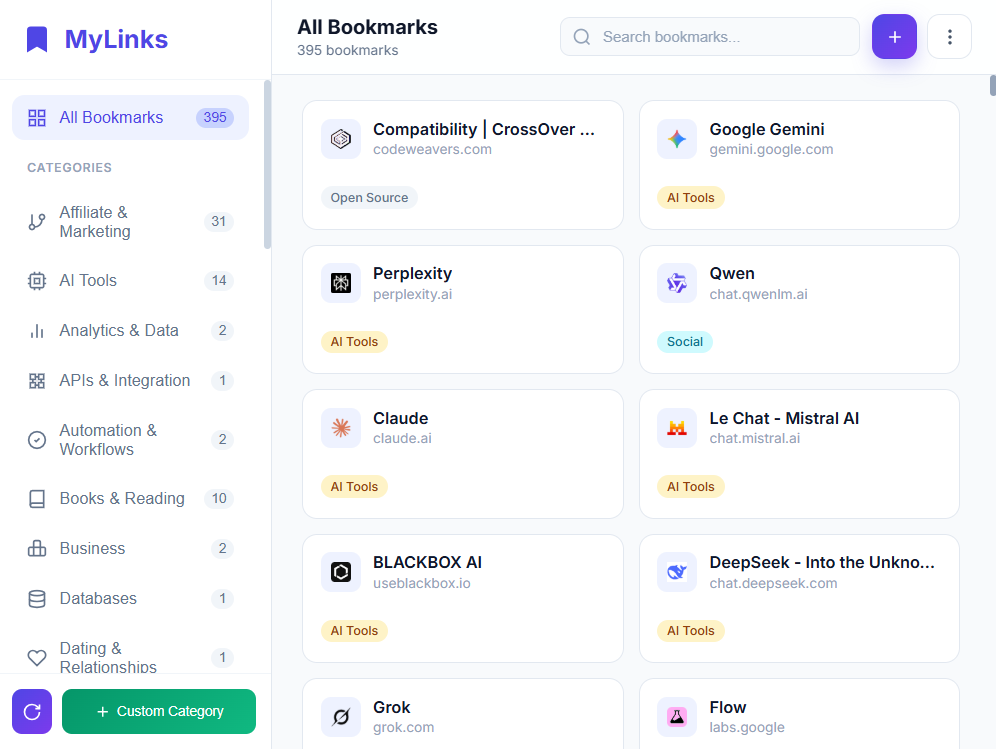
Task: Click the Databases stacked-disk icon
Action: click(x=37, y=598)
